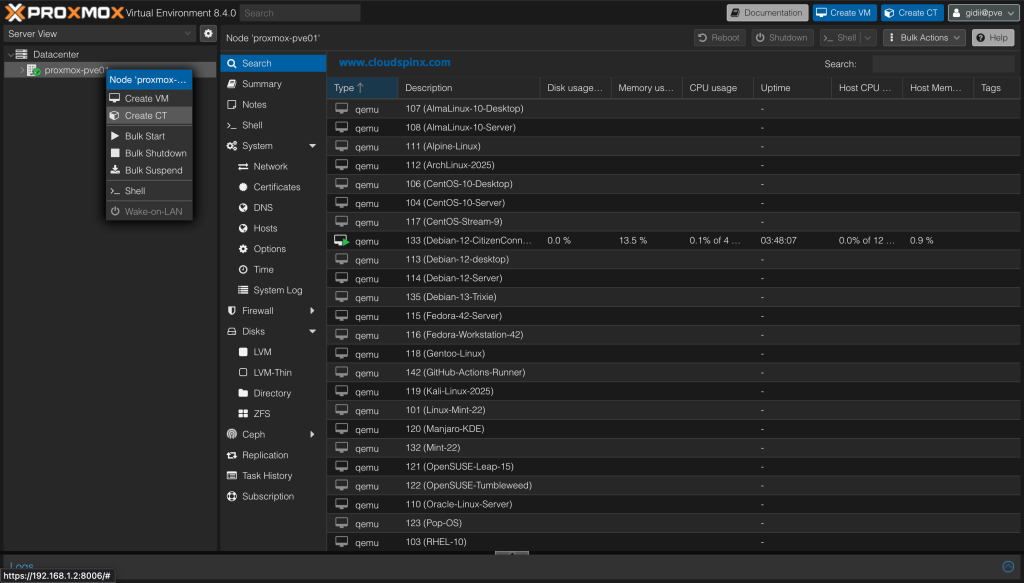Collapse the Datacenter tree node
This screenshot has height=583, width=1024.
tap(10, 54)
